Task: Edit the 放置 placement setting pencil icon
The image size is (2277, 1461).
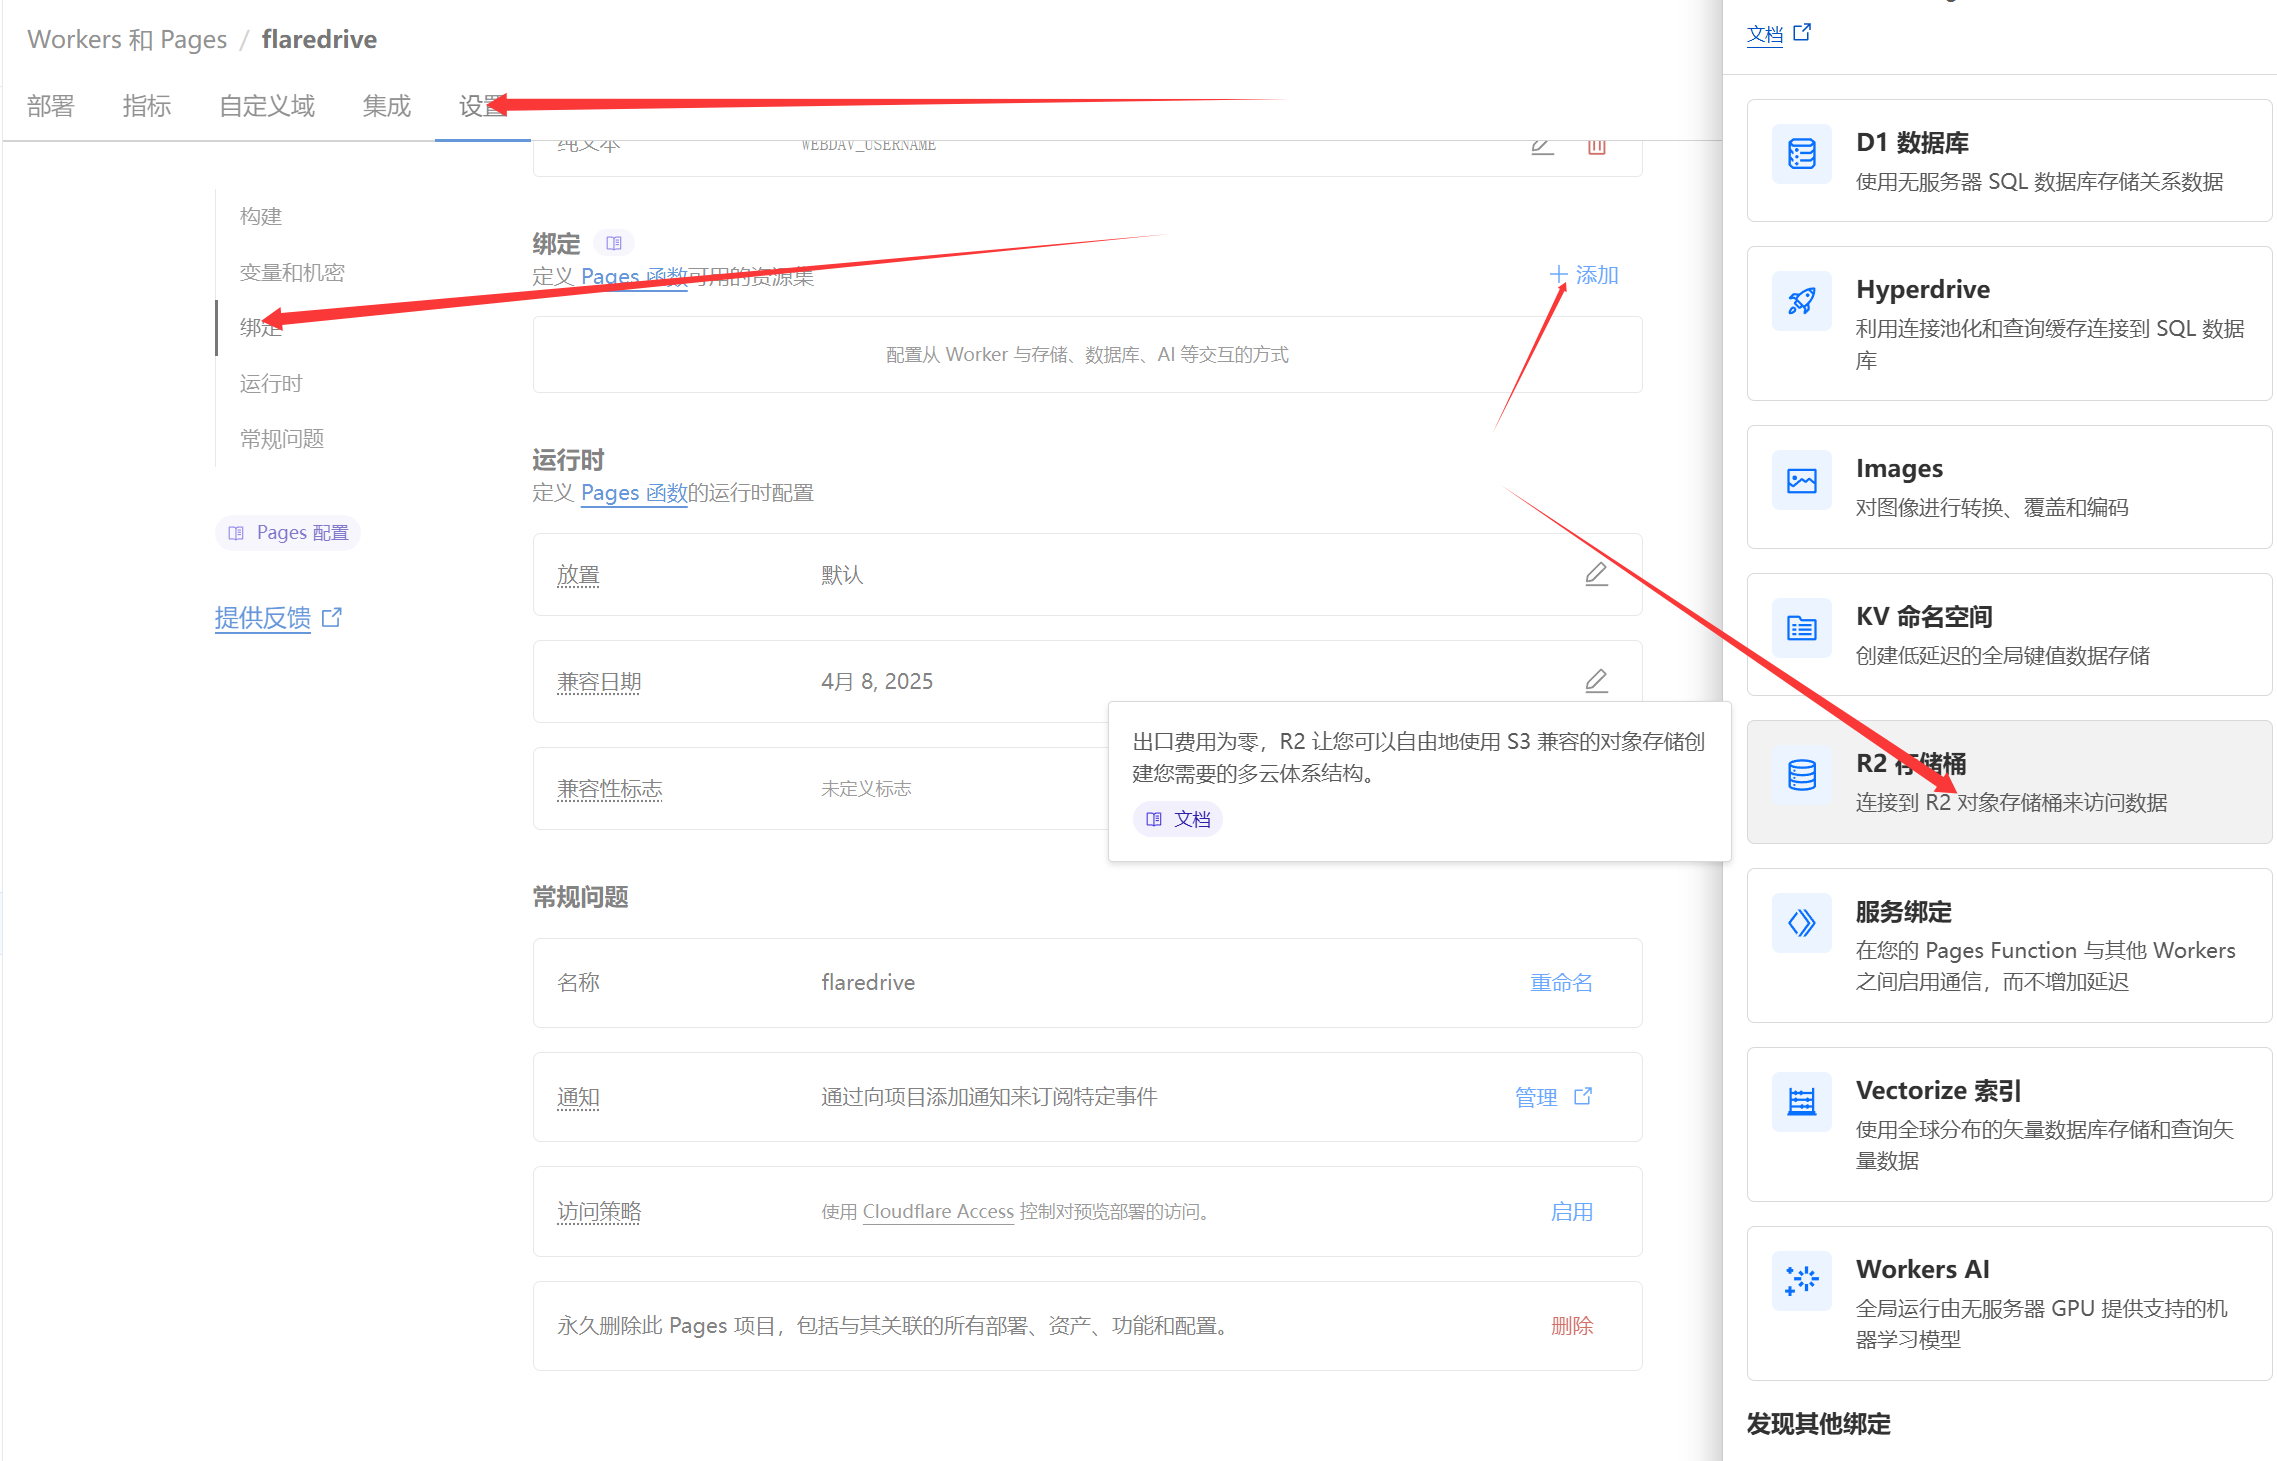Action: pyautogui.click(x=1596, y=575)
